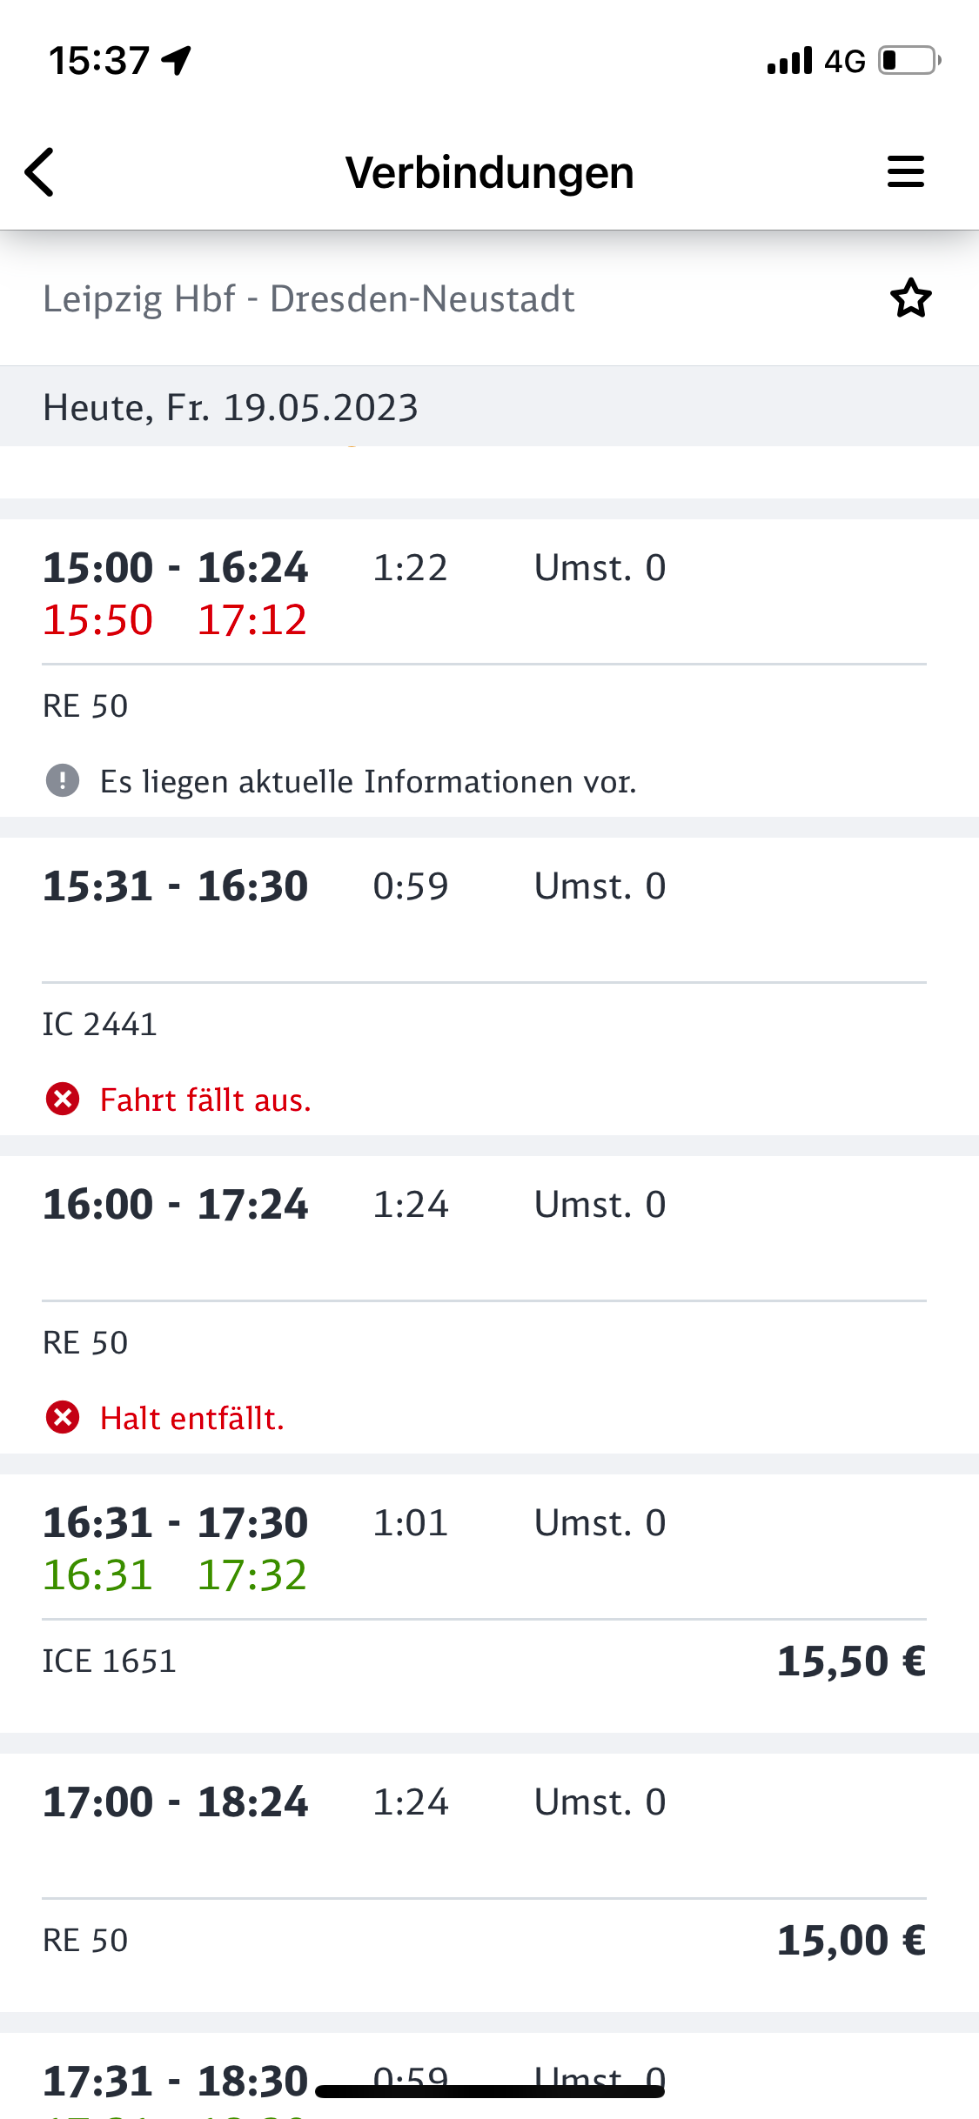979x2119 pixels.
Task: Tap the Leipzig Hbf - Dresden-Neustadt route field
Action: click(x=308, y=299)
